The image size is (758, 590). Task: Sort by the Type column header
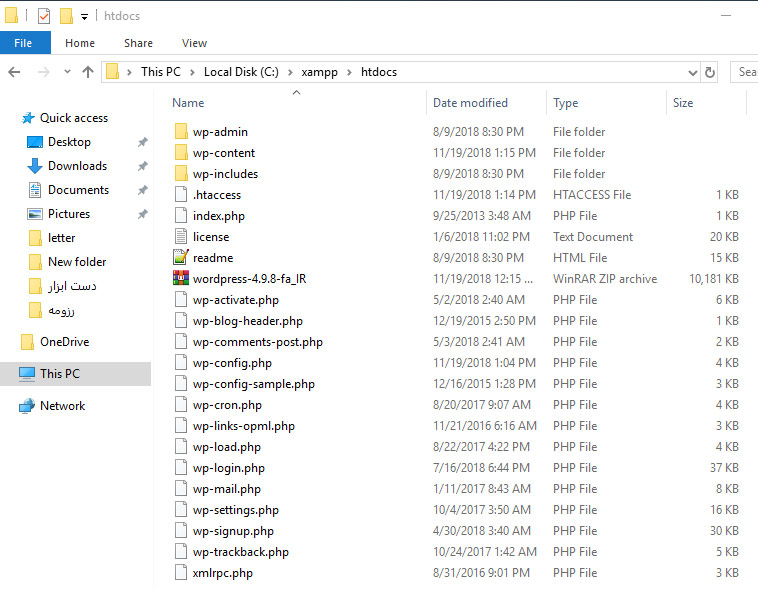tap(566, 103)
